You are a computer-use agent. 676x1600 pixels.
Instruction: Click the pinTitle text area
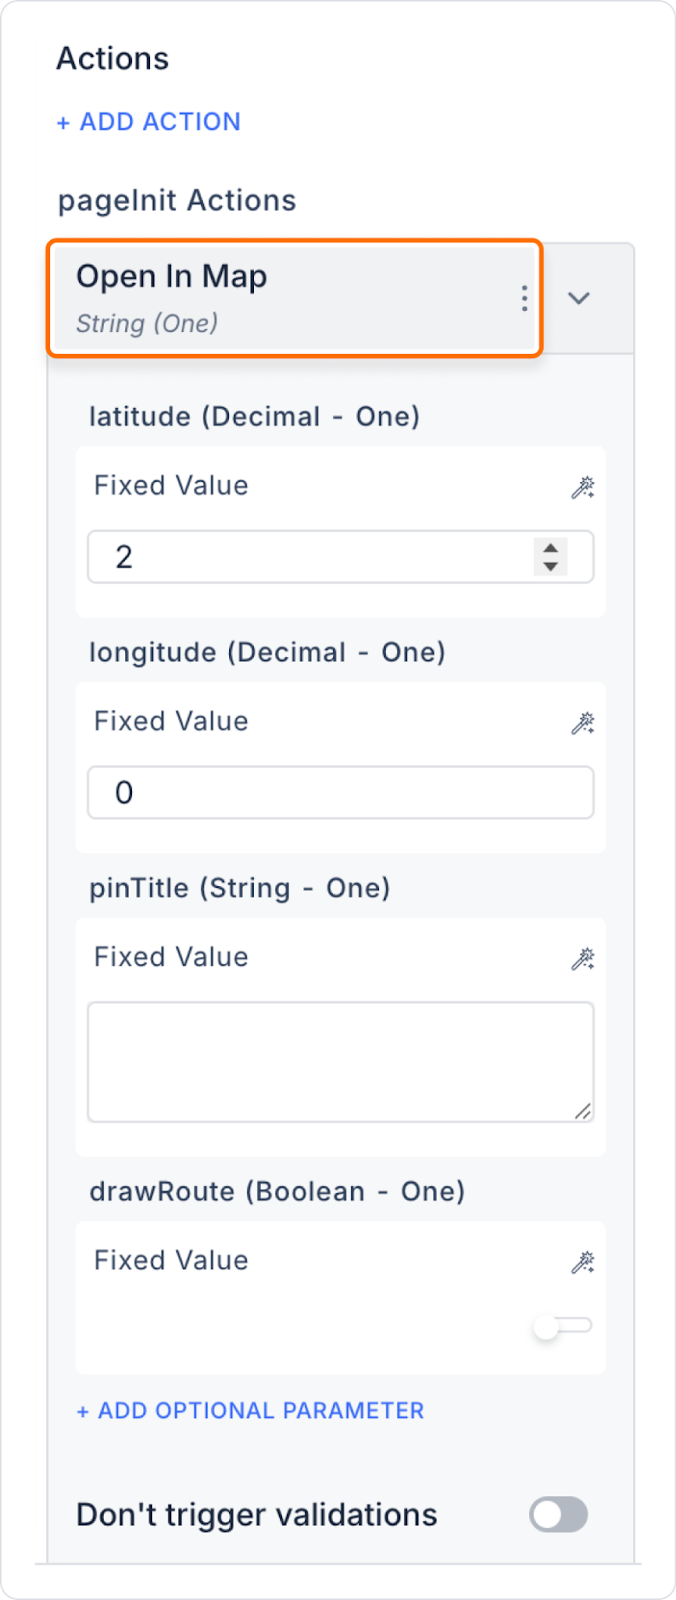pos(340,1062)
